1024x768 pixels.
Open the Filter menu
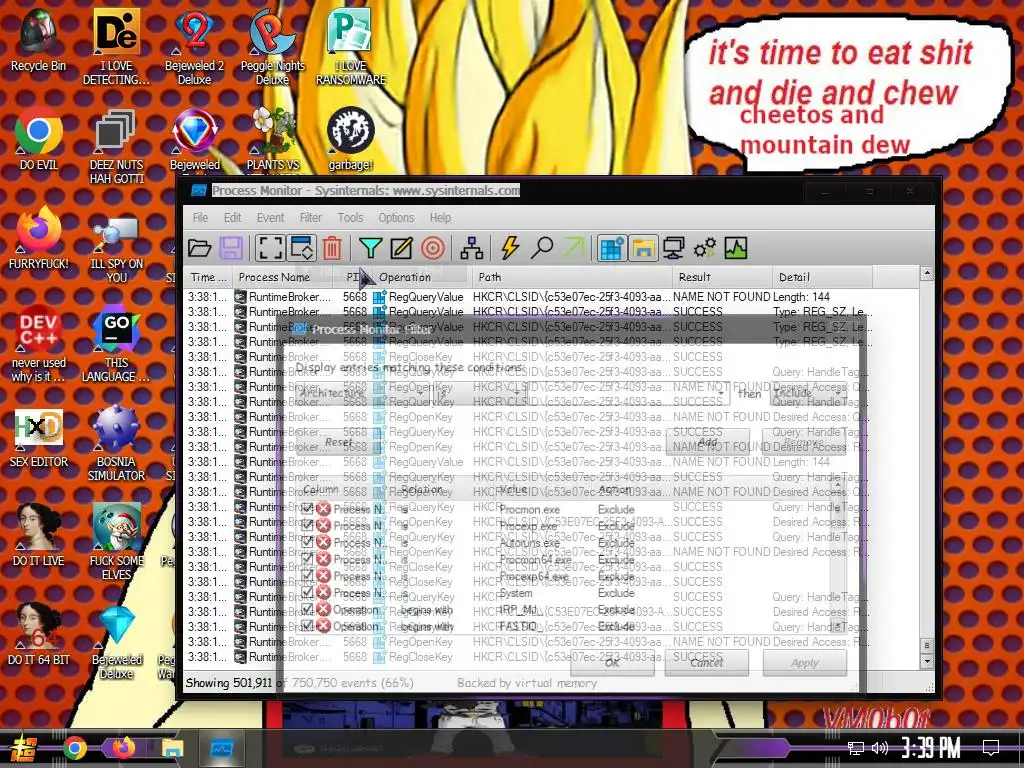coord(311,217)
